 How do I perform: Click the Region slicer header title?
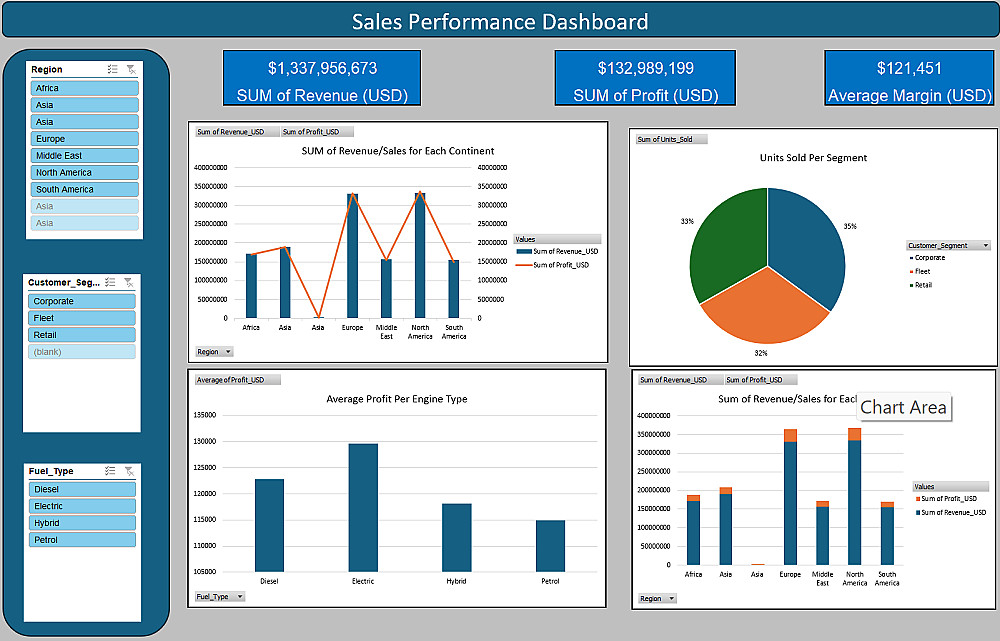47,69
